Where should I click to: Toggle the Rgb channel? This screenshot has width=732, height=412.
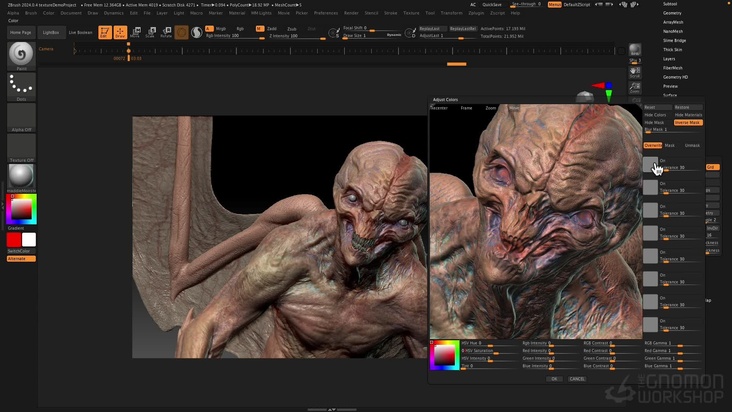tap(240, 28)
